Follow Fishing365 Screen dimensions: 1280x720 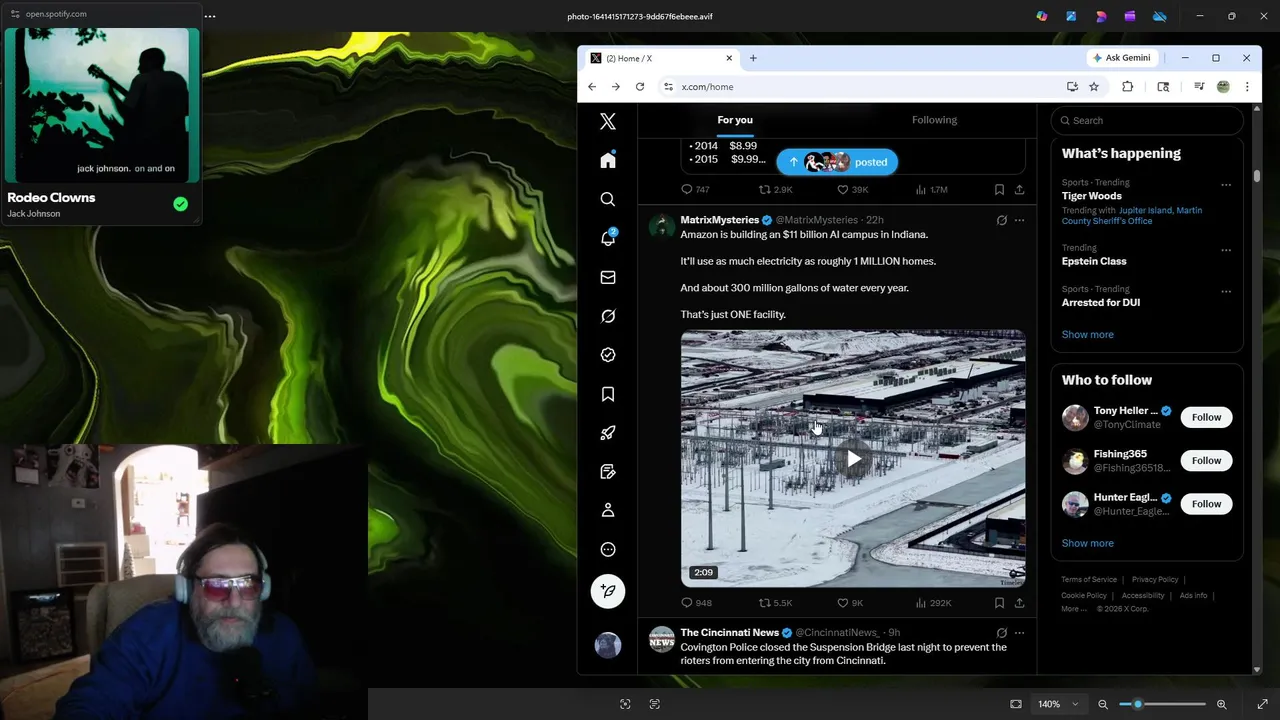[x=1206, y=461]
